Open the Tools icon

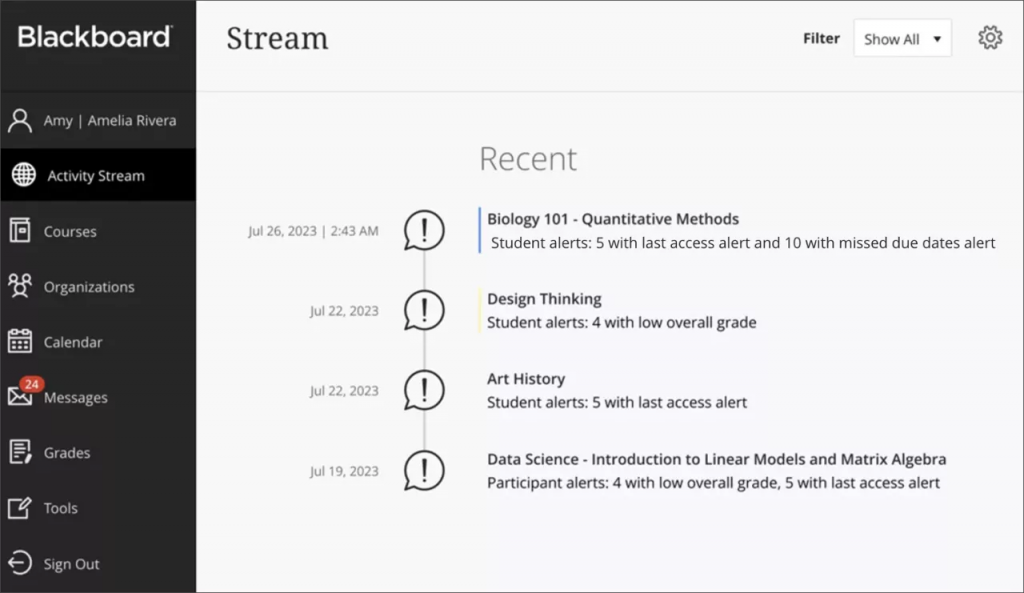click(22, 508)
